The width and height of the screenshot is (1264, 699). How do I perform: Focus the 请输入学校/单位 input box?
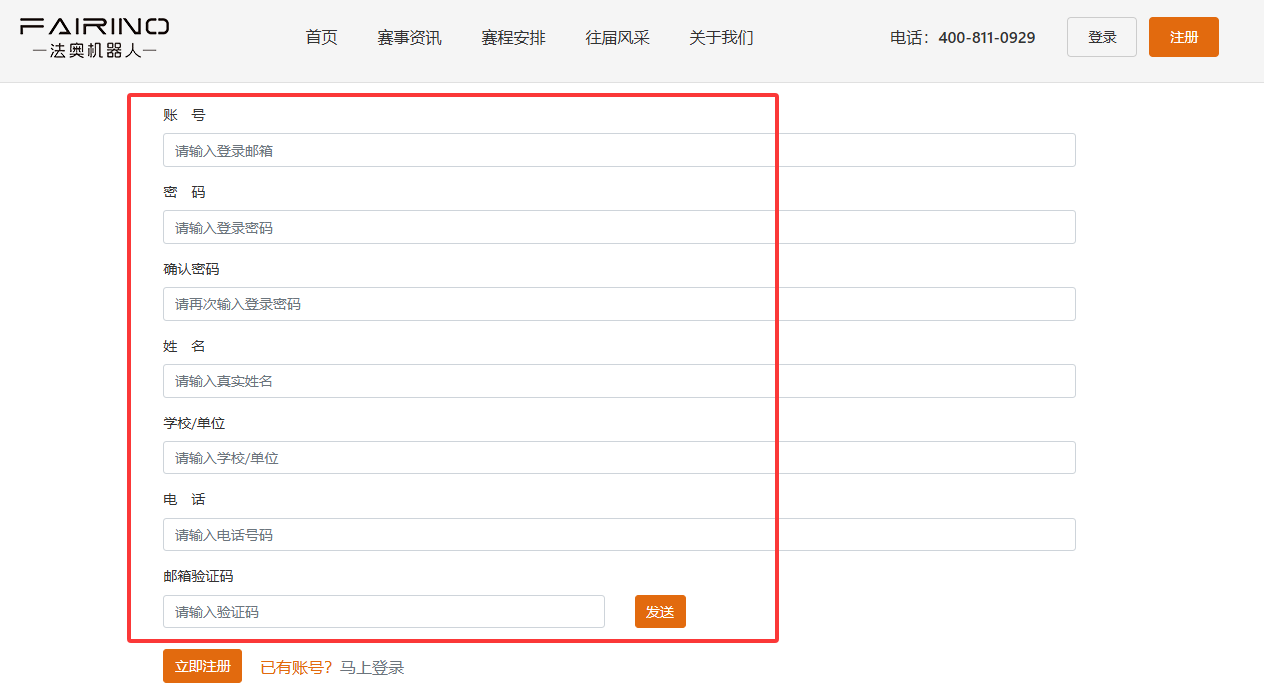(x=619, y=458)
